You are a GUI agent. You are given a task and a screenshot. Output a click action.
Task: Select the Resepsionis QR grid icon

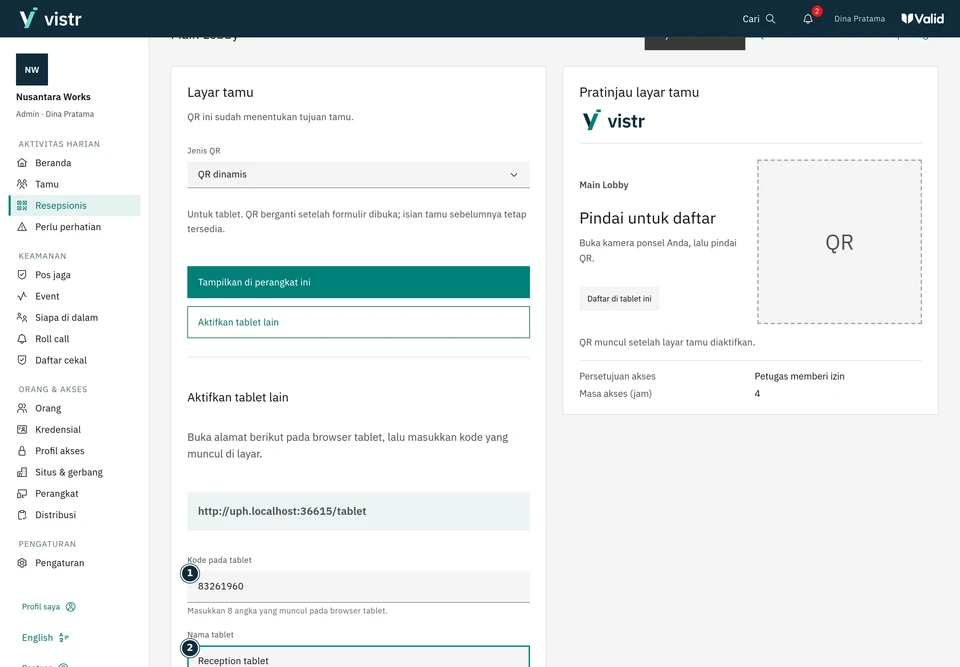pyautogui.click(x=22, y=206)
